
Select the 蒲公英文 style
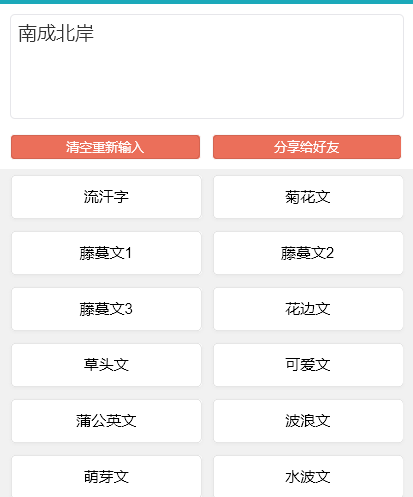point(106,421)
